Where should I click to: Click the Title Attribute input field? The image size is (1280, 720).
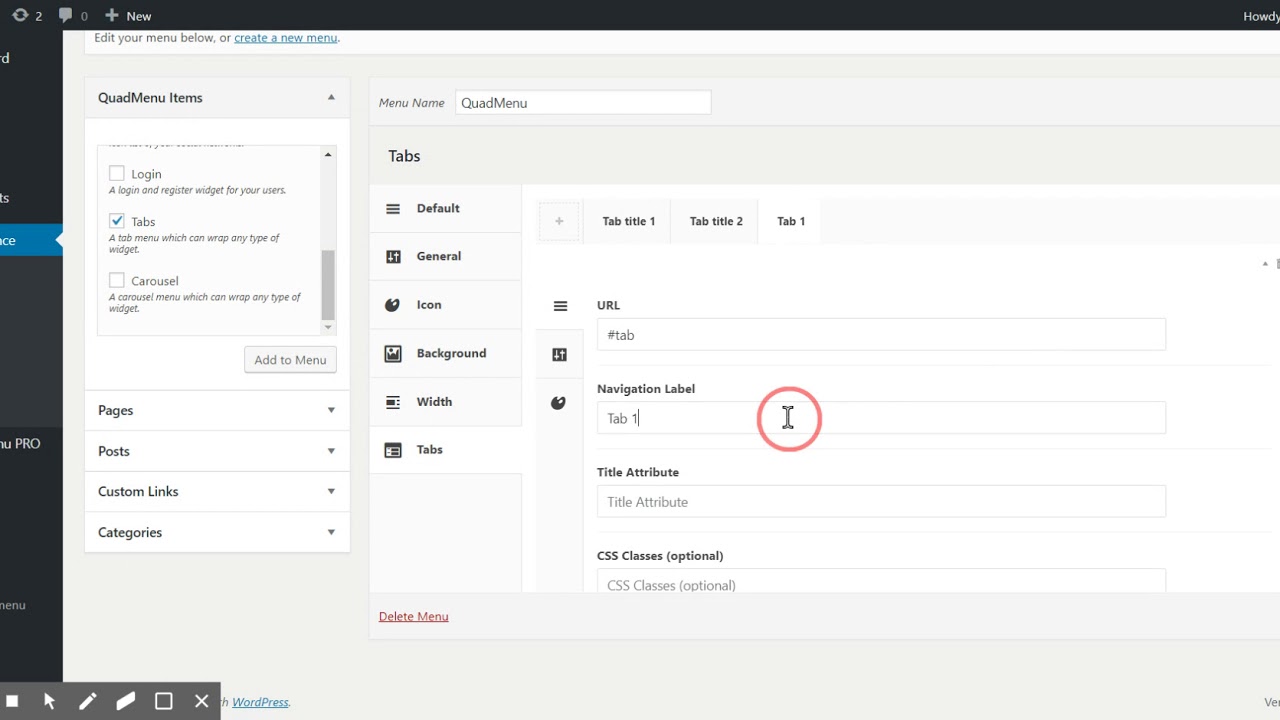tap(881, 502)
